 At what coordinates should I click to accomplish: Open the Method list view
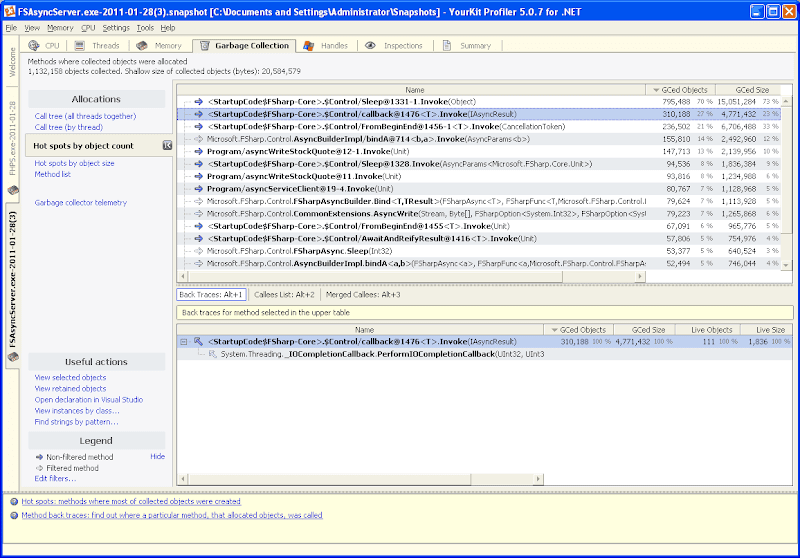click(53, 174)
